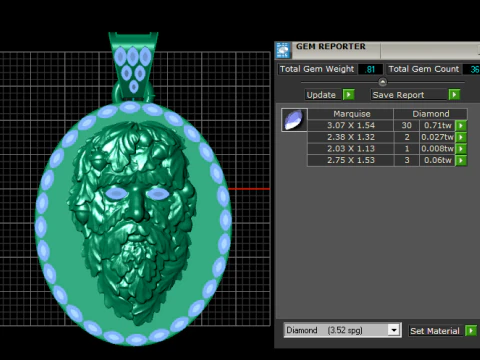Click the marquise gem thumbnail in the report

pyautogui.click(x=294, y=120)
